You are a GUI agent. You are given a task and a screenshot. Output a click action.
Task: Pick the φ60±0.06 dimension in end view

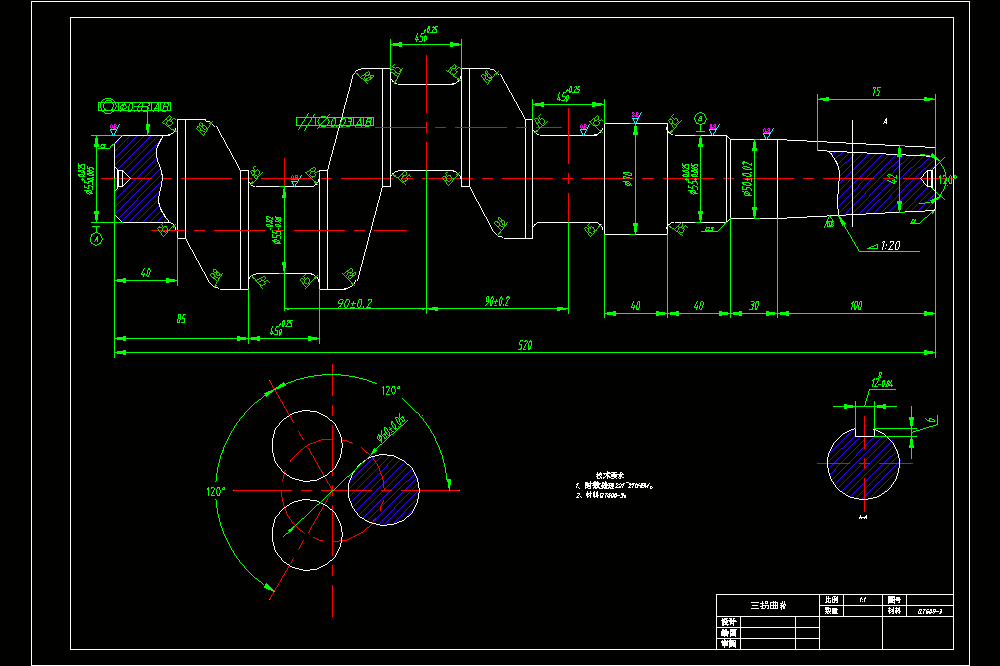pos(392,428)
